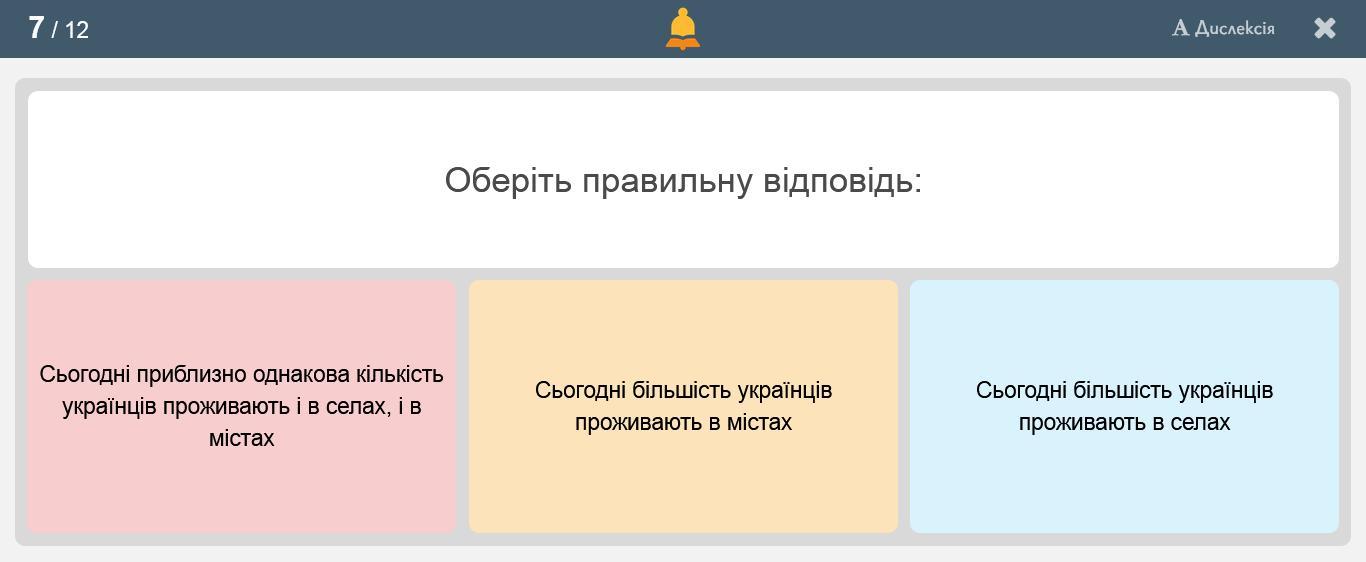Viewport: 1366px width, 562px height.
Task: Select answer about equal numbers in villages and cities
Action: pyautogui.click(x=242, y=406)
